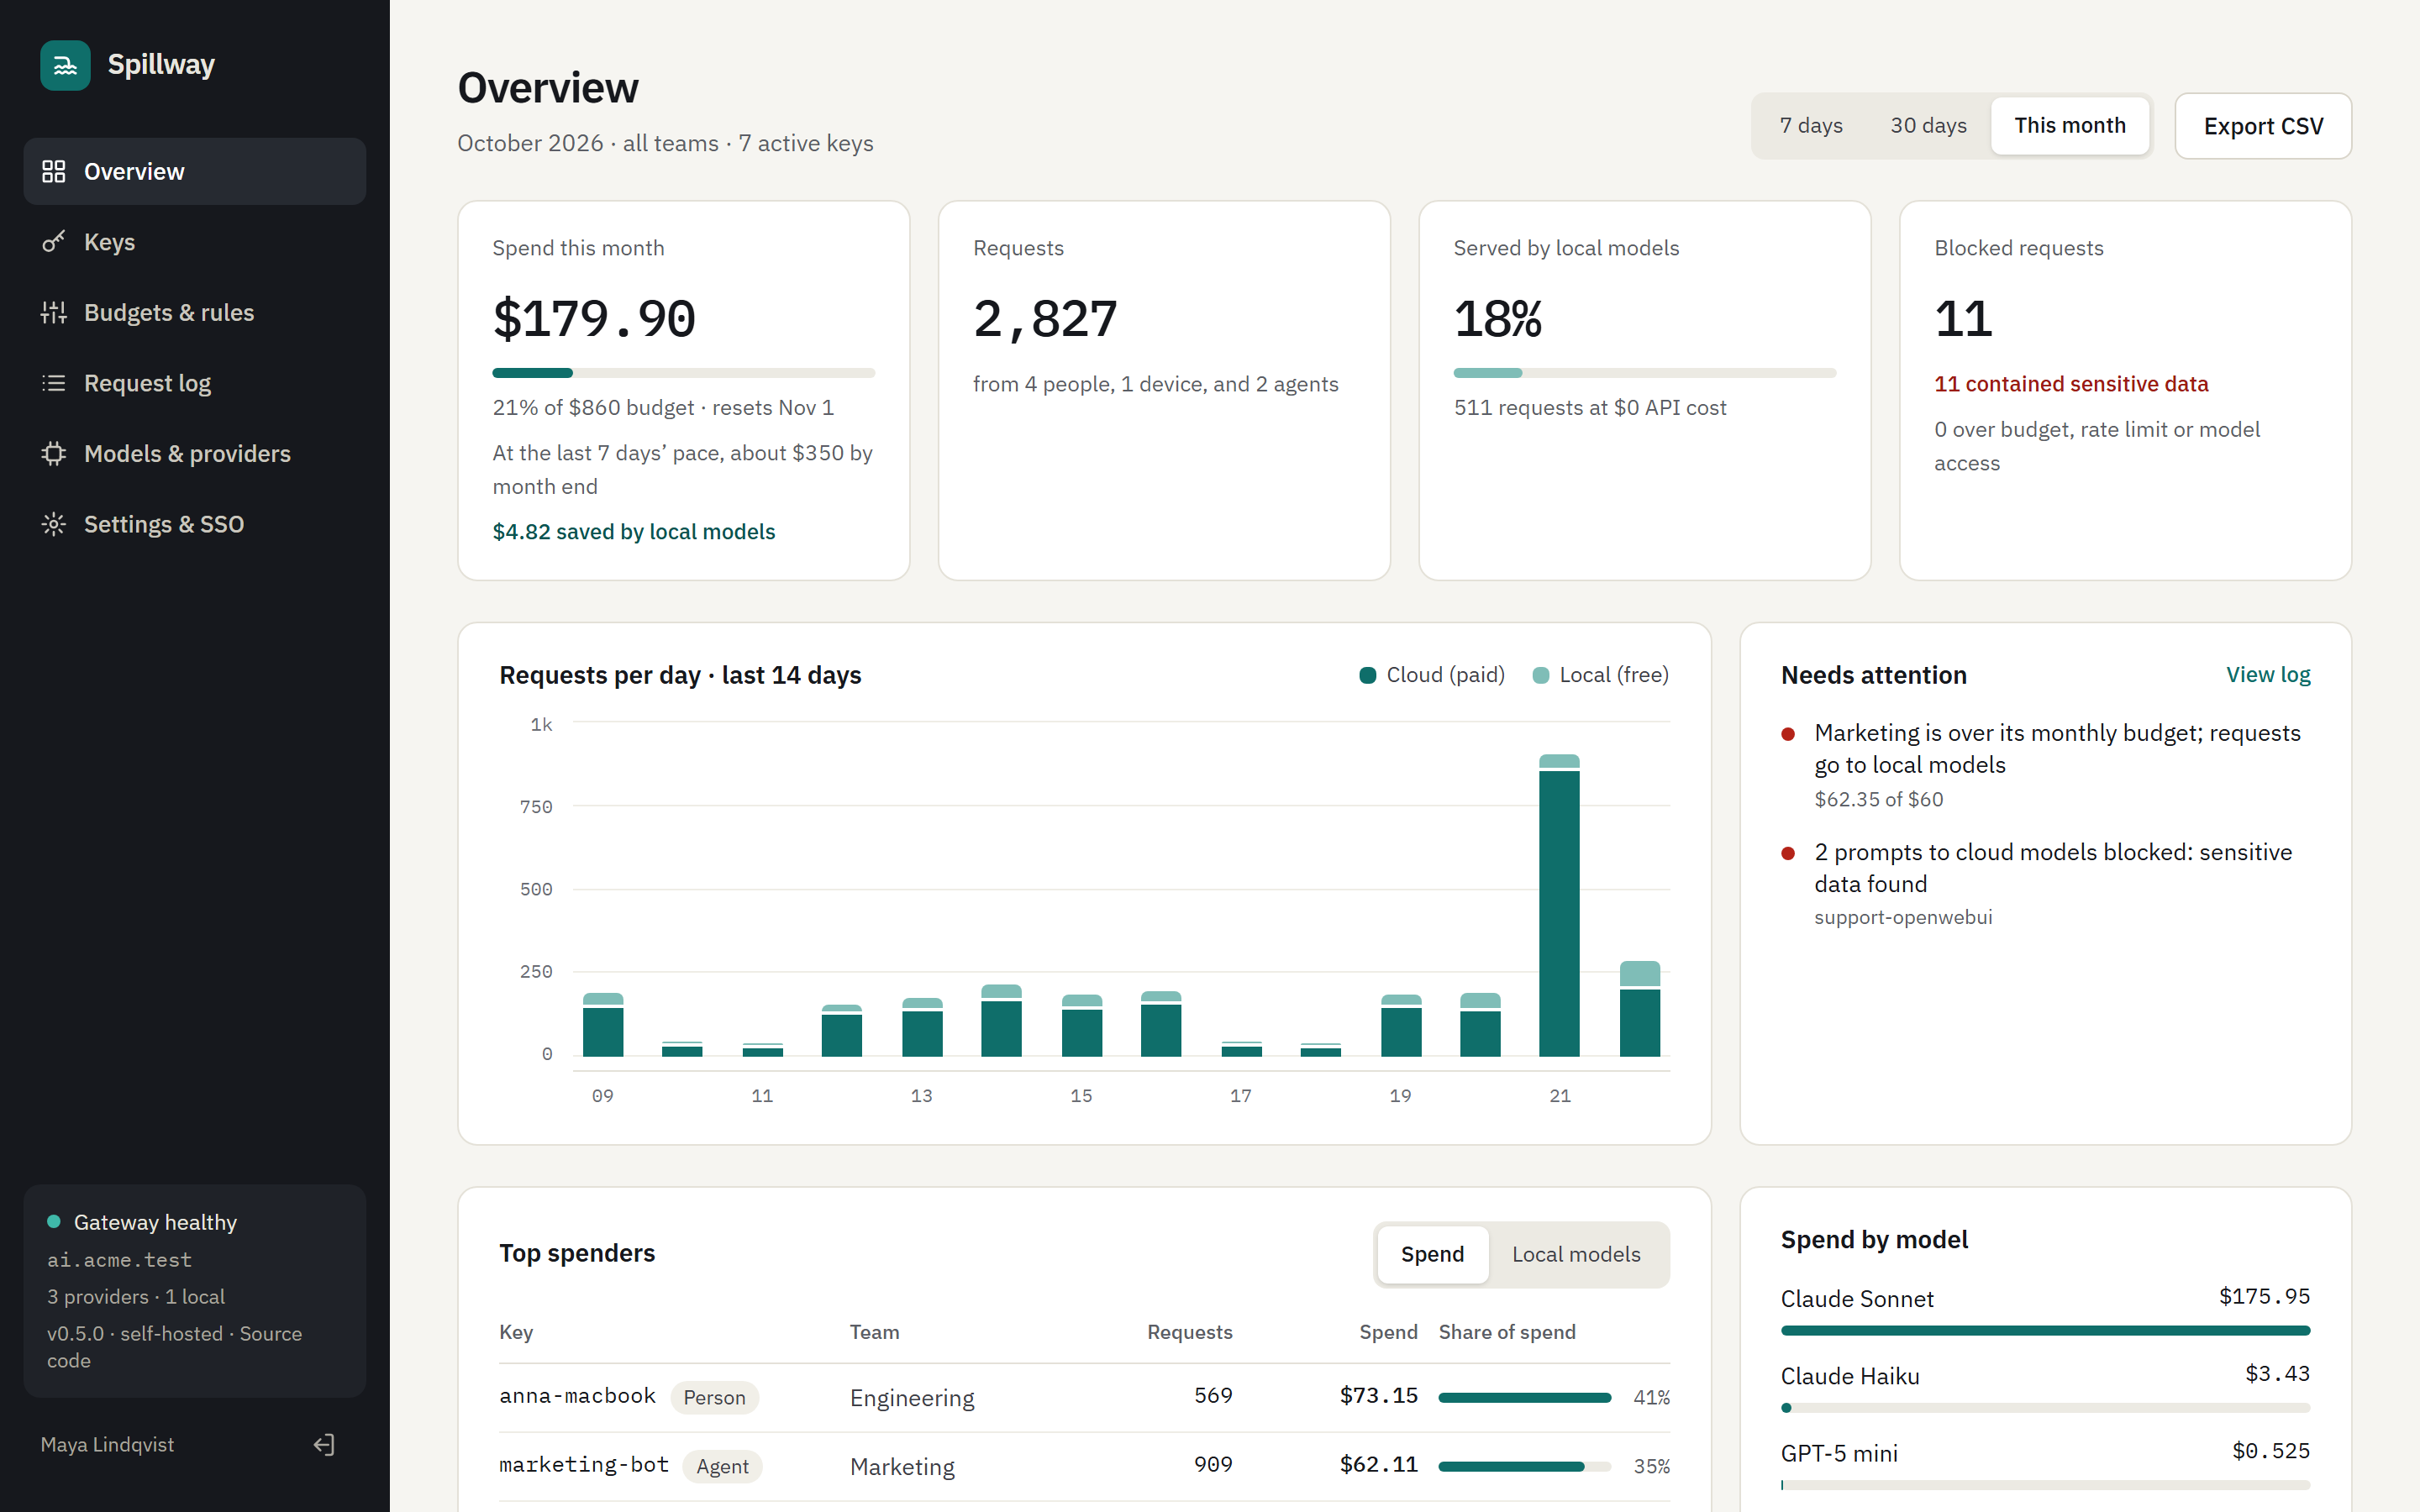Select the This month range
2420x1512 pixels.
point(2070,126)
